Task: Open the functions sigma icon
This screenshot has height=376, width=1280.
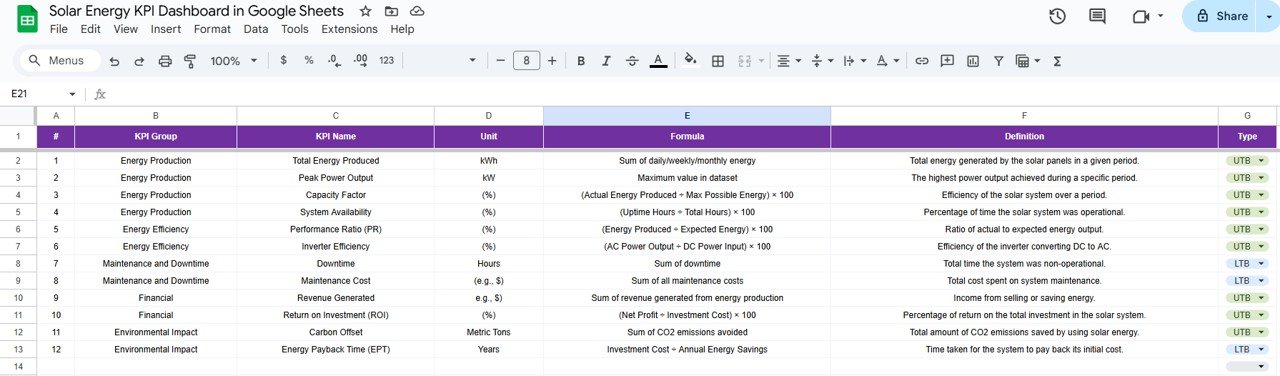Action: 1057,61
